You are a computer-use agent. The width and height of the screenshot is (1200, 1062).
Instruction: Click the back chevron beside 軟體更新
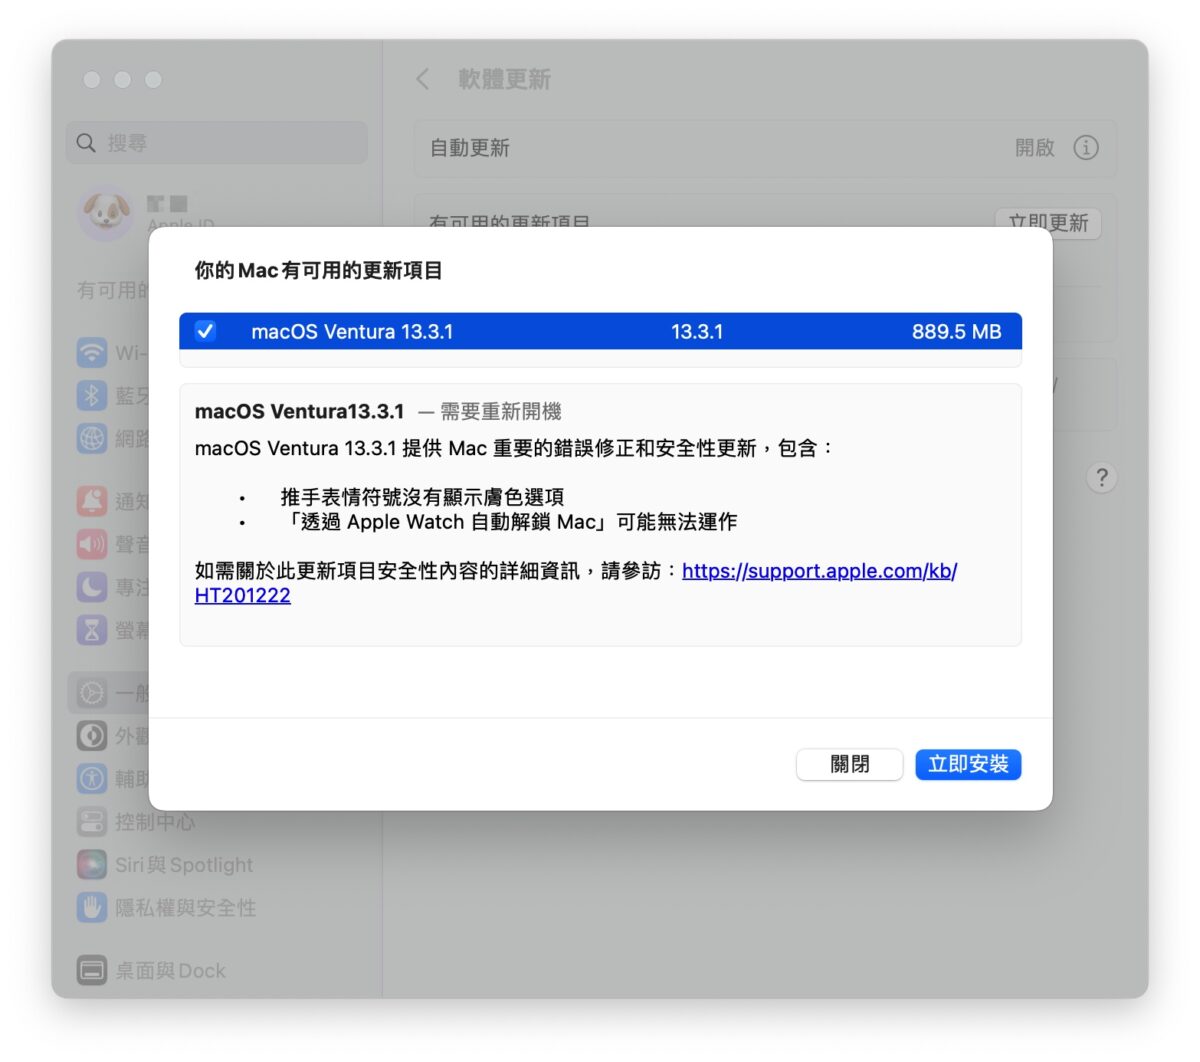(x=423, y=79)
